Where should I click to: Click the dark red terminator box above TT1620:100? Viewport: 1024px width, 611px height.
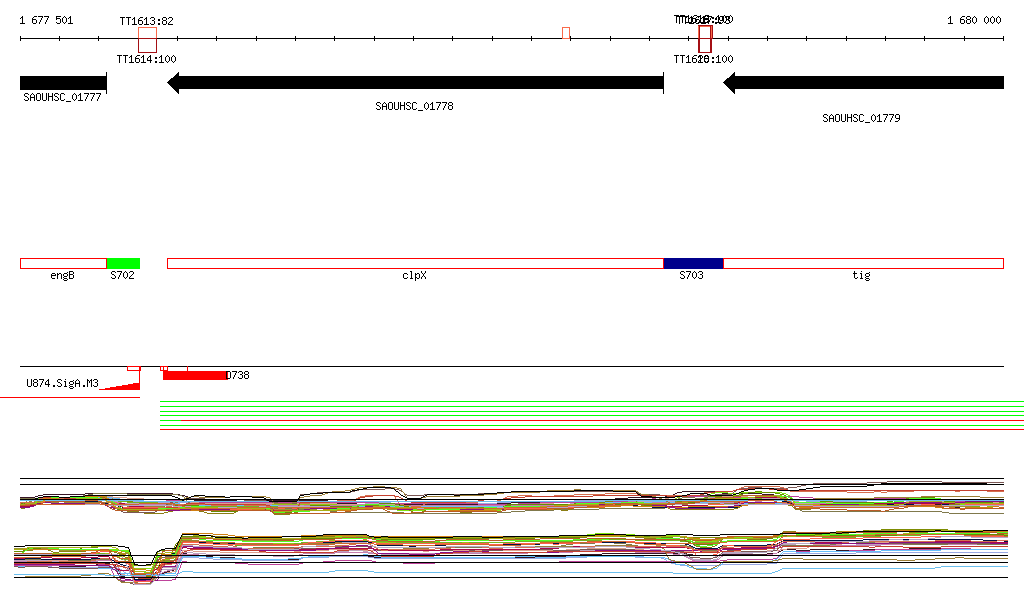tap(705, 40)
